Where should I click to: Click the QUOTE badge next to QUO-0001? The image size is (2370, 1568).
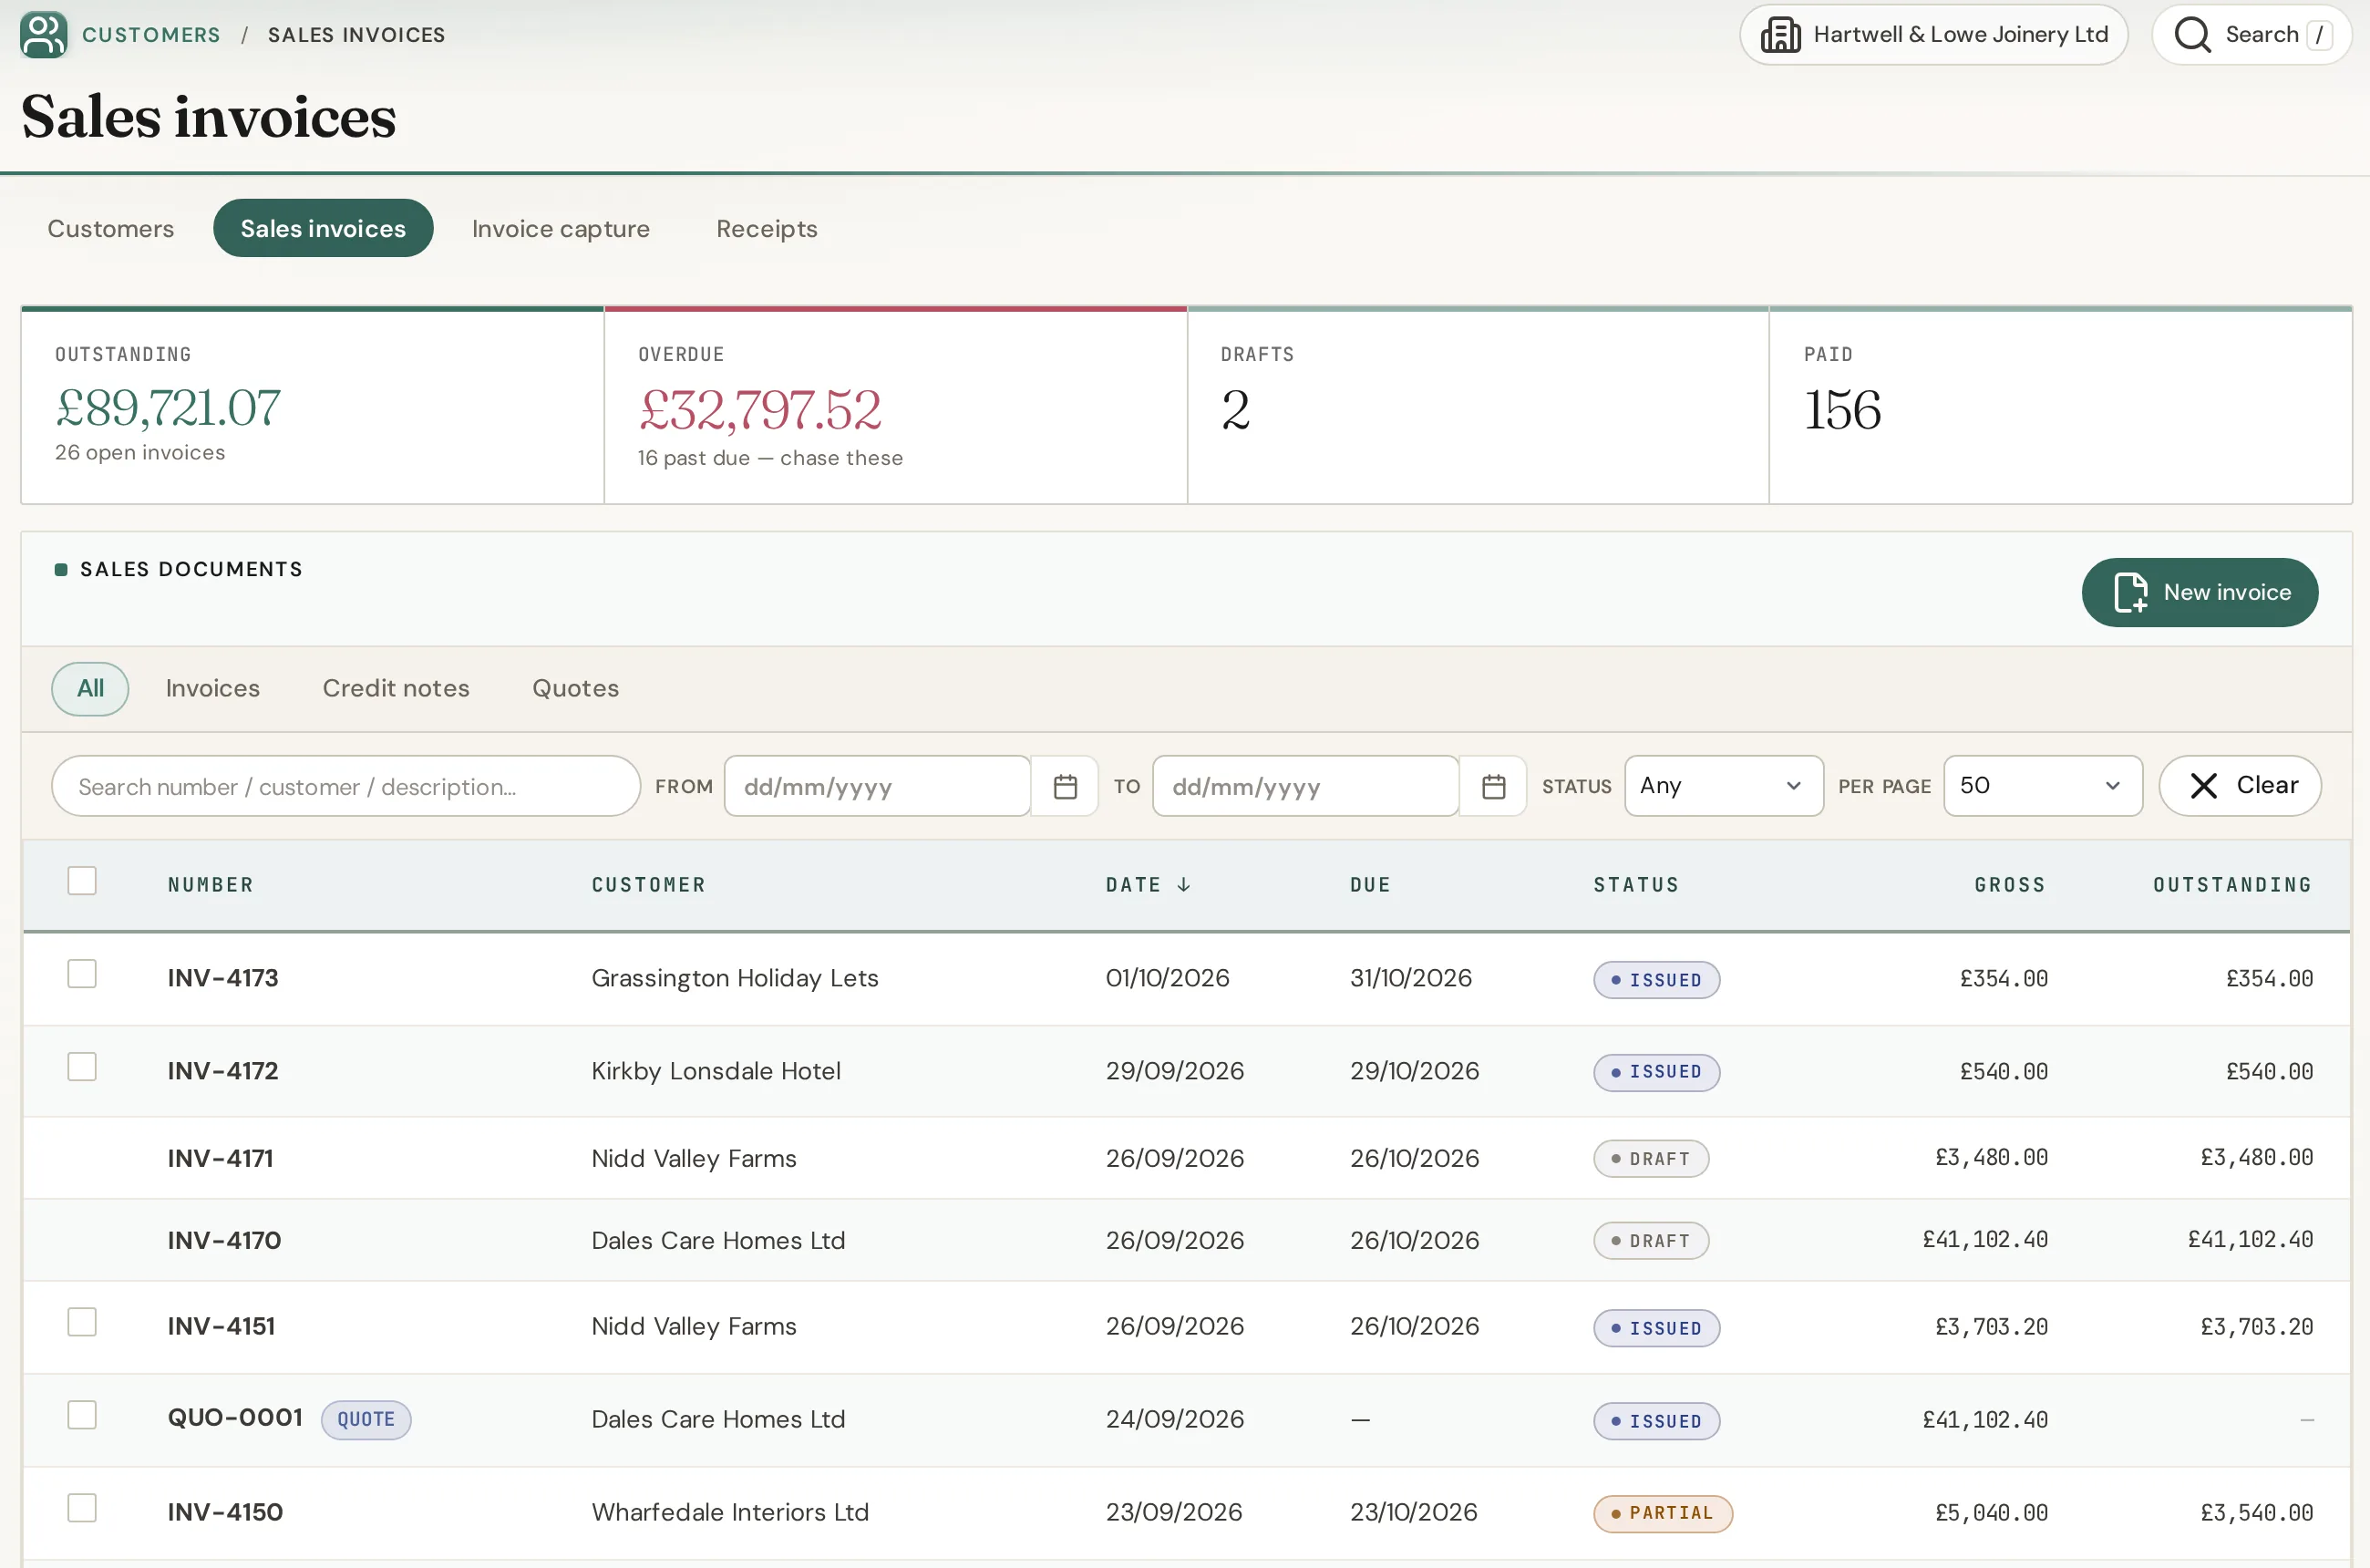366,1419
